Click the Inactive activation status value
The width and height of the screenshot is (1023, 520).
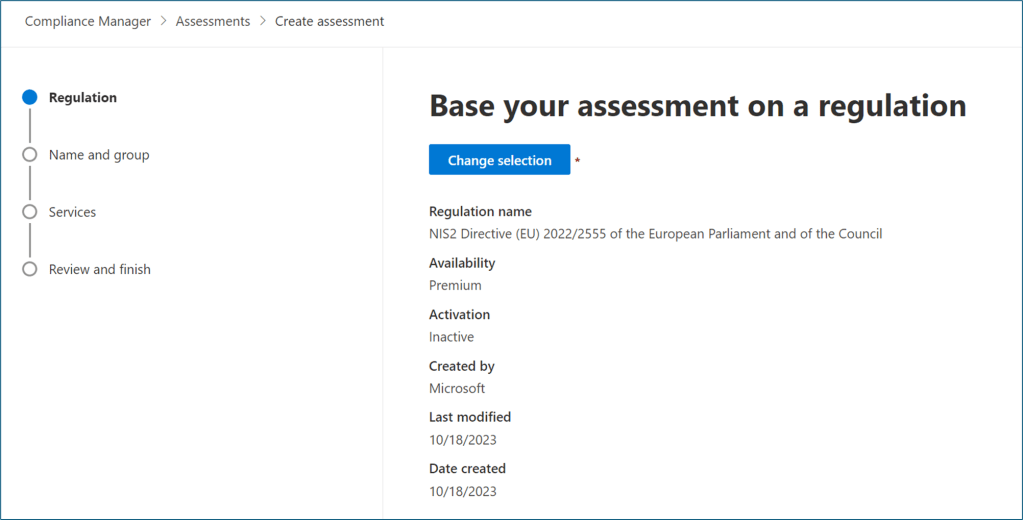click(x=451, y=337)
